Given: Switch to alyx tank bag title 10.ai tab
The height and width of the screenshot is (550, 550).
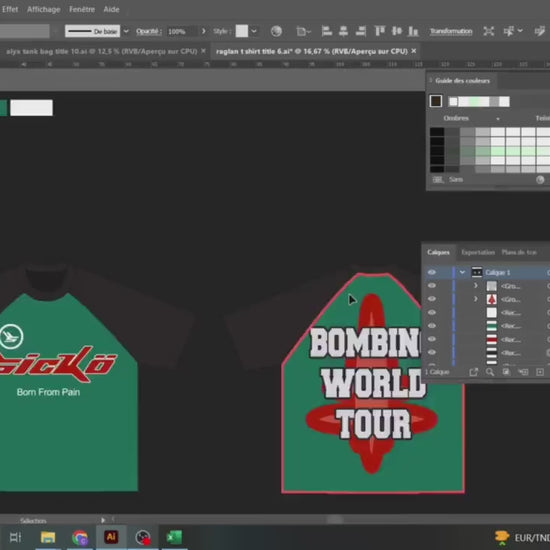Looking at the screenshot, I should tap(101, 51).
